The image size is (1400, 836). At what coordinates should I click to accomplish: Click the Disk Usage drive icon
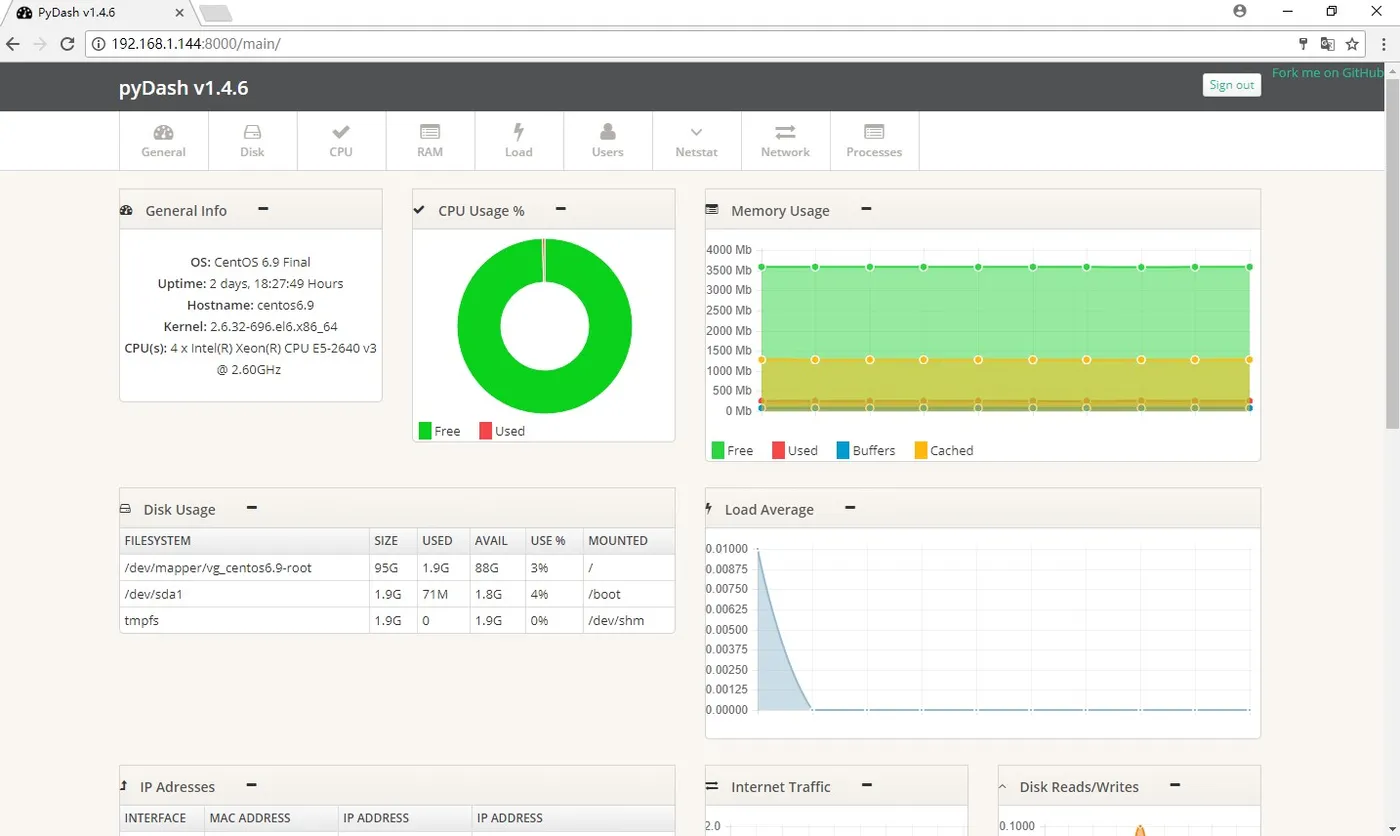tap(125, 509)
